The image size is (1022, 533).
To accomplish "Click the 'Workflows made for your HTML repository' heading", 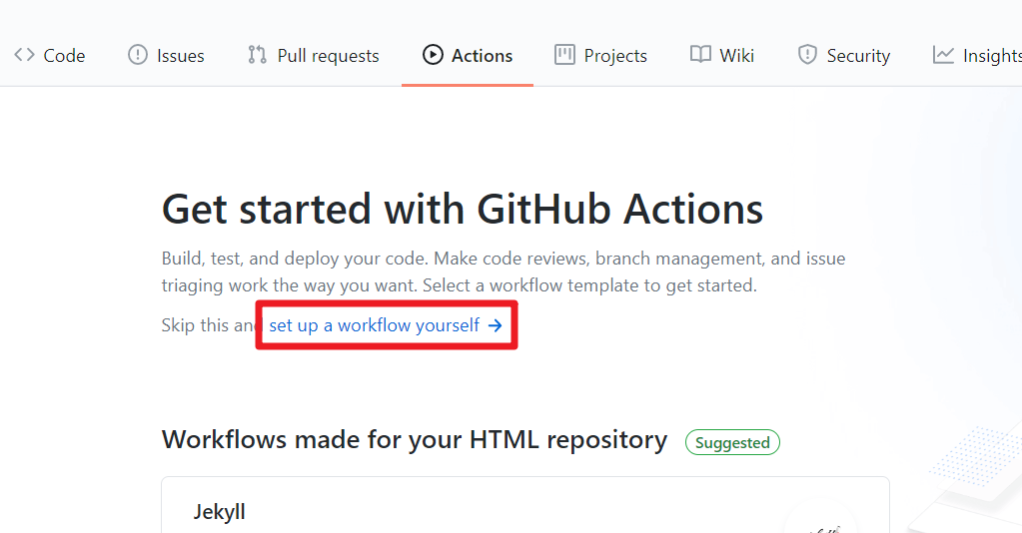I will 414,440.
